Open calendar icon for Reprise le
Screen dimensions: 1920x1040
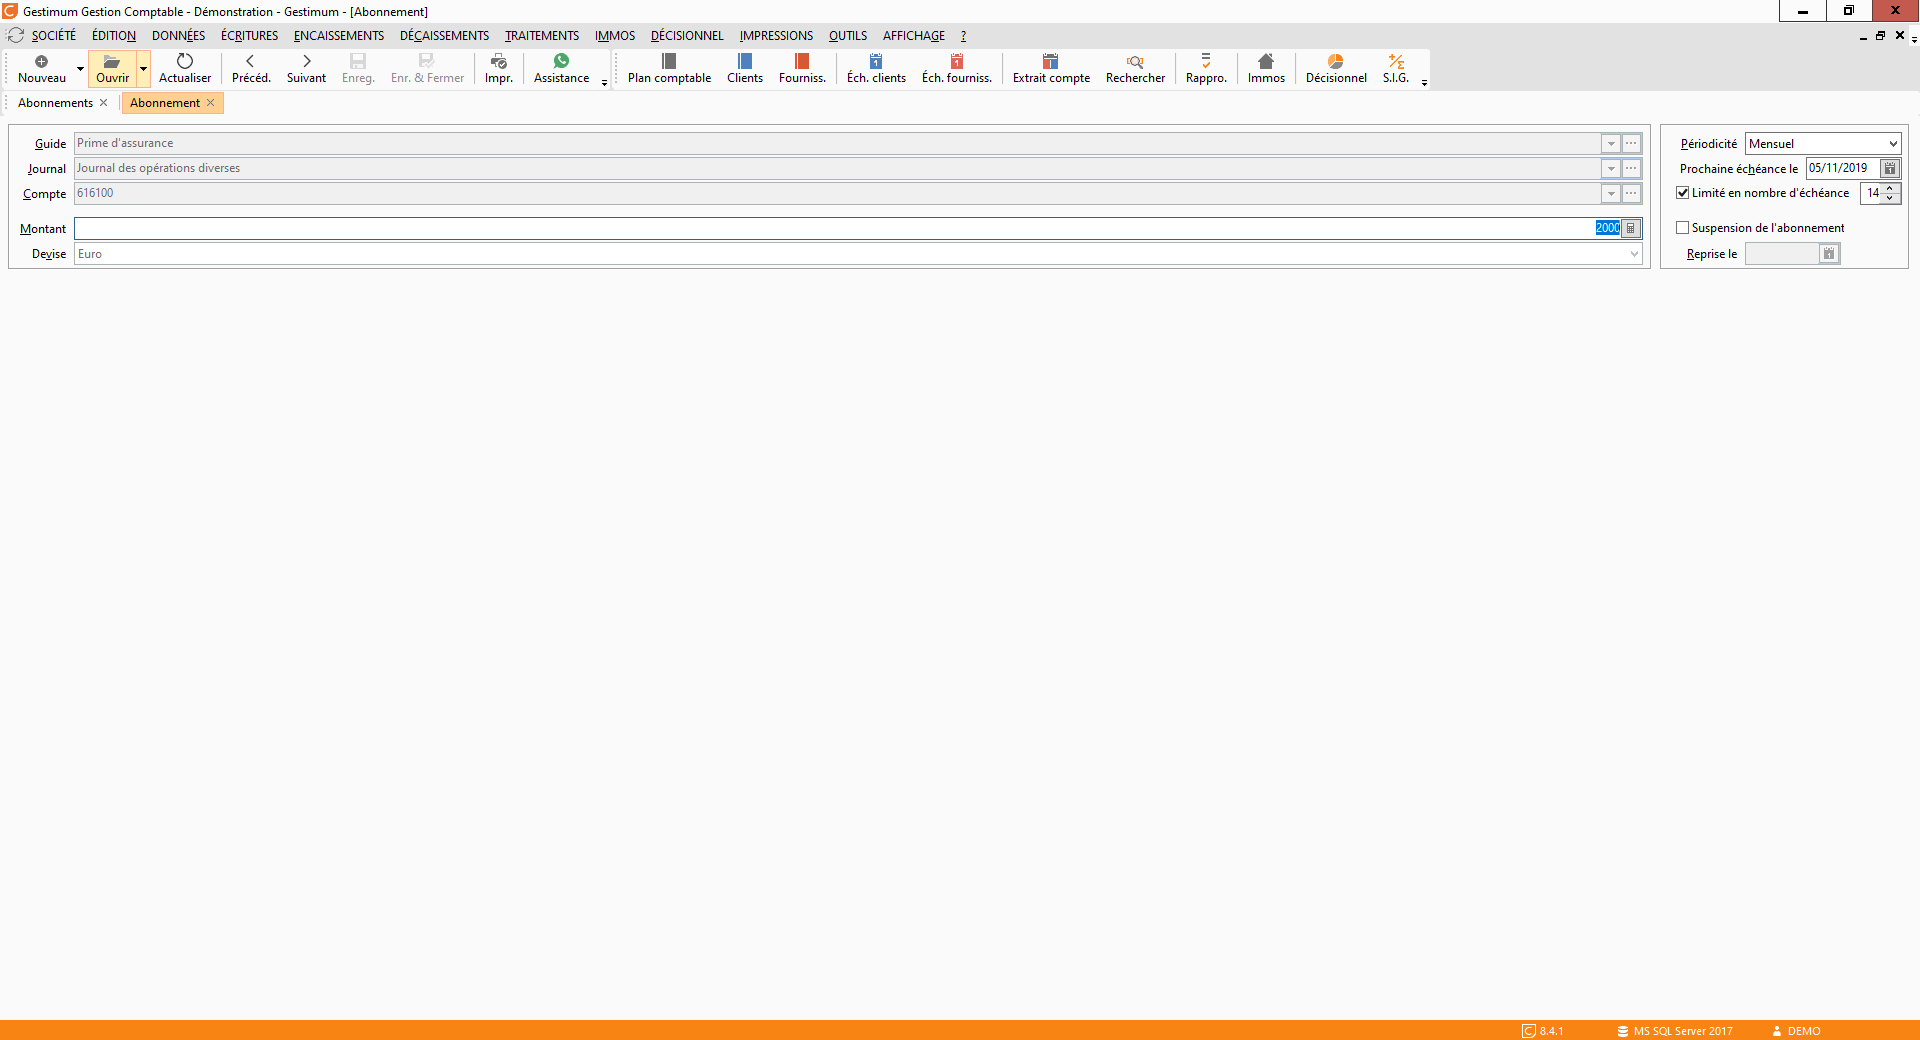tap(1829, 254)
